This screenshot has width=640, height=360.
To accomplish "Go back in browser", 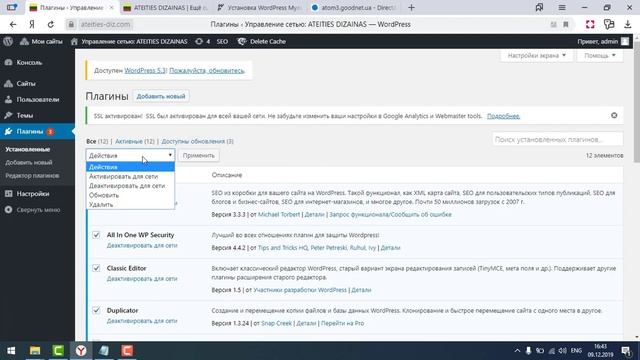I will pyautogui.click(x=13, y=24).
